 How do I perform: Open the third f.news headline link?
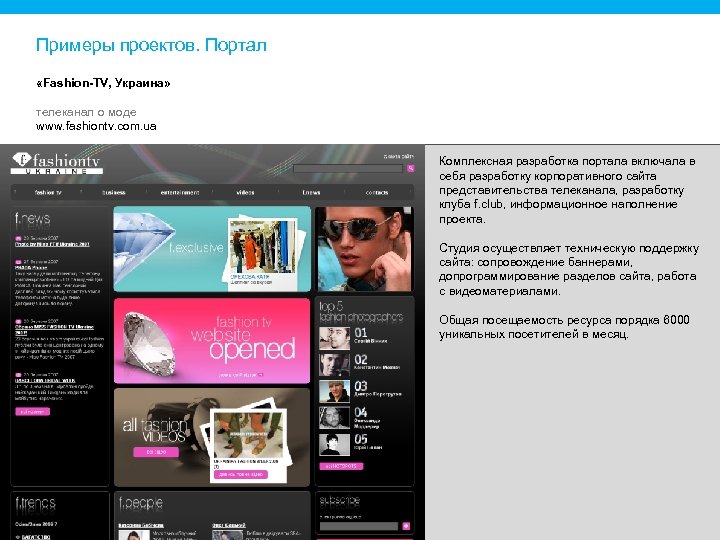[x=54, y=330]
